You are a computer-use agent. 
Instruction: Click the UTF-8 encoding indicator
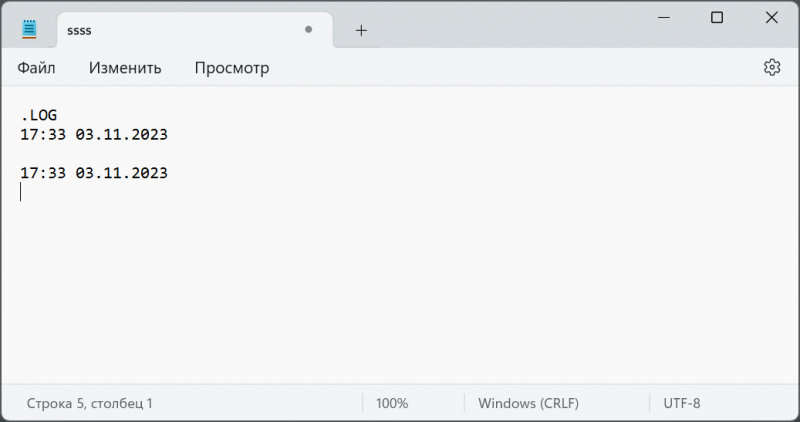[682, 403]
